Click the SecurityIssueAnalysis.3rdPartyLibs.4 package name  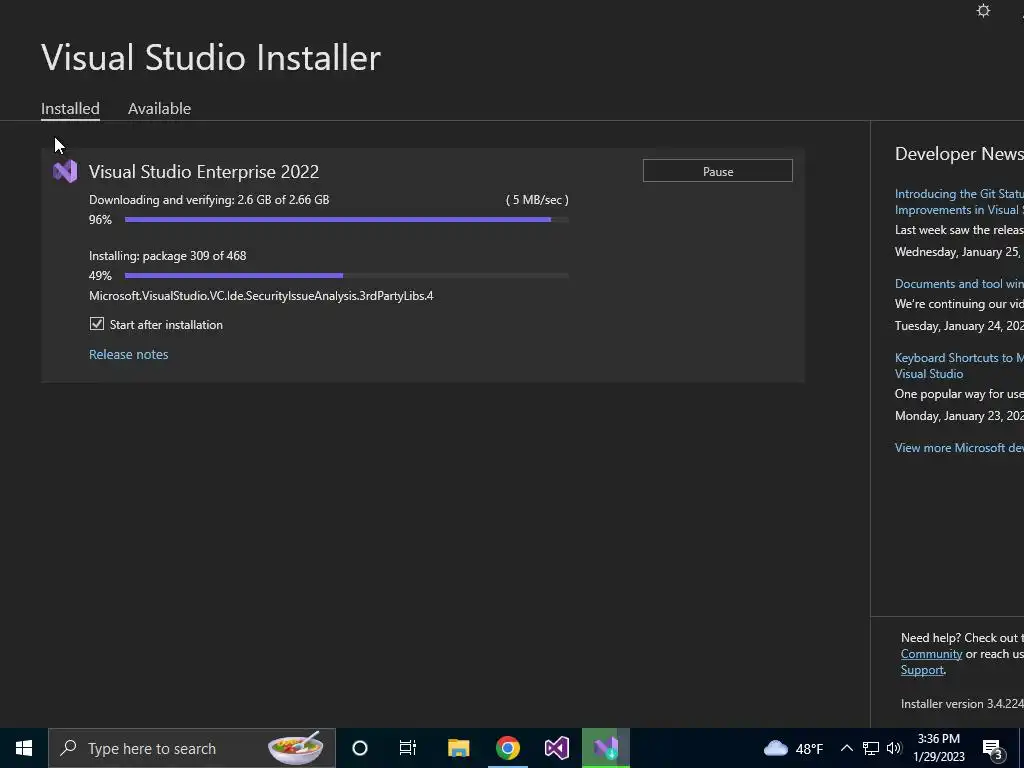261,296
